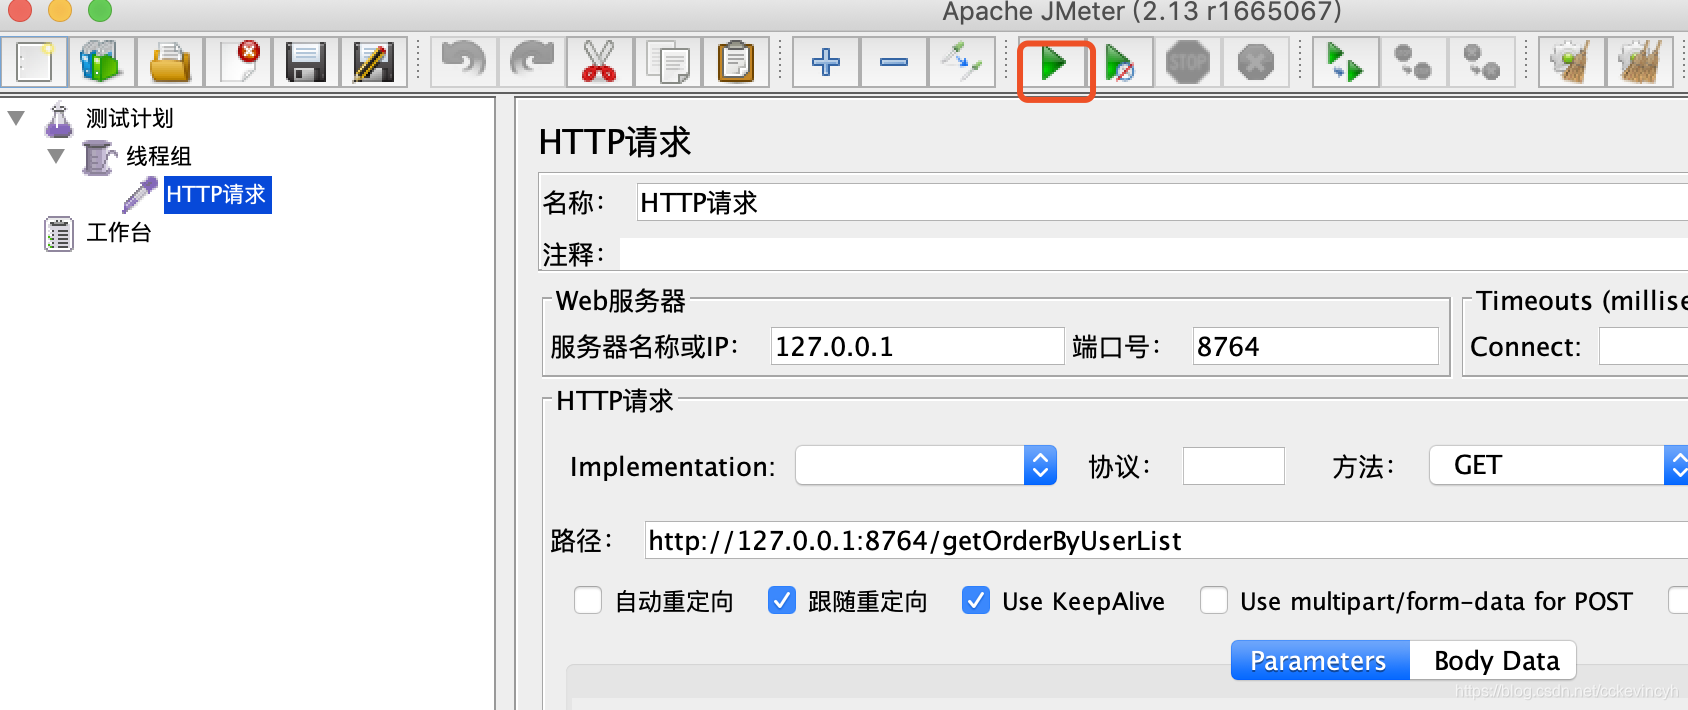Switch to the Body Data tab
The width and height of the screenshot is (1688, 710).
pyautogui.click(x=1494, y=660)
